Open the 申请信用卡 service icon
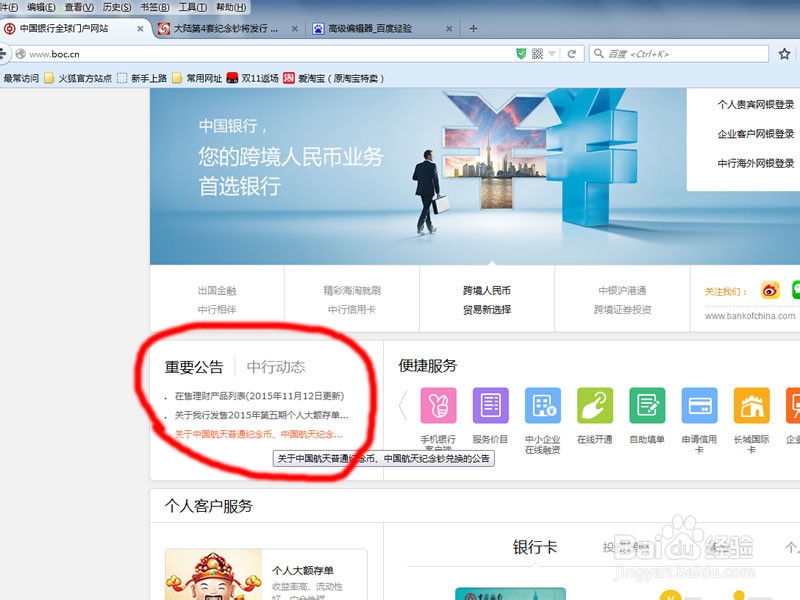The height and width of the screenshot is (600, 800). point(699,405)
